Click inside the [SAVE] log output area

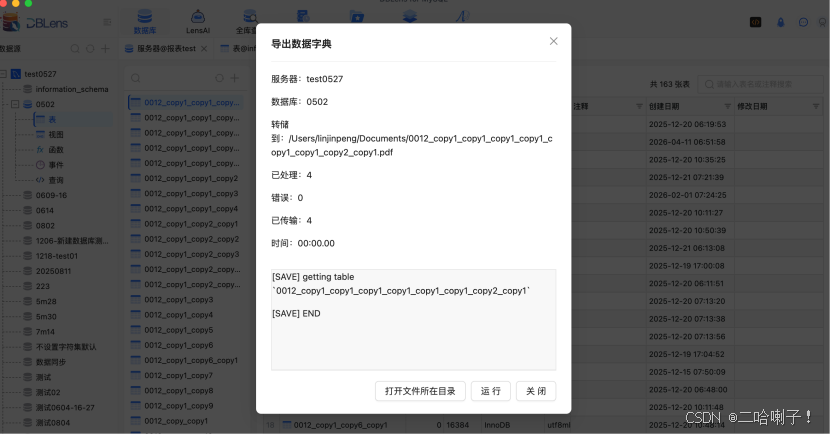[x=413, y=320]
